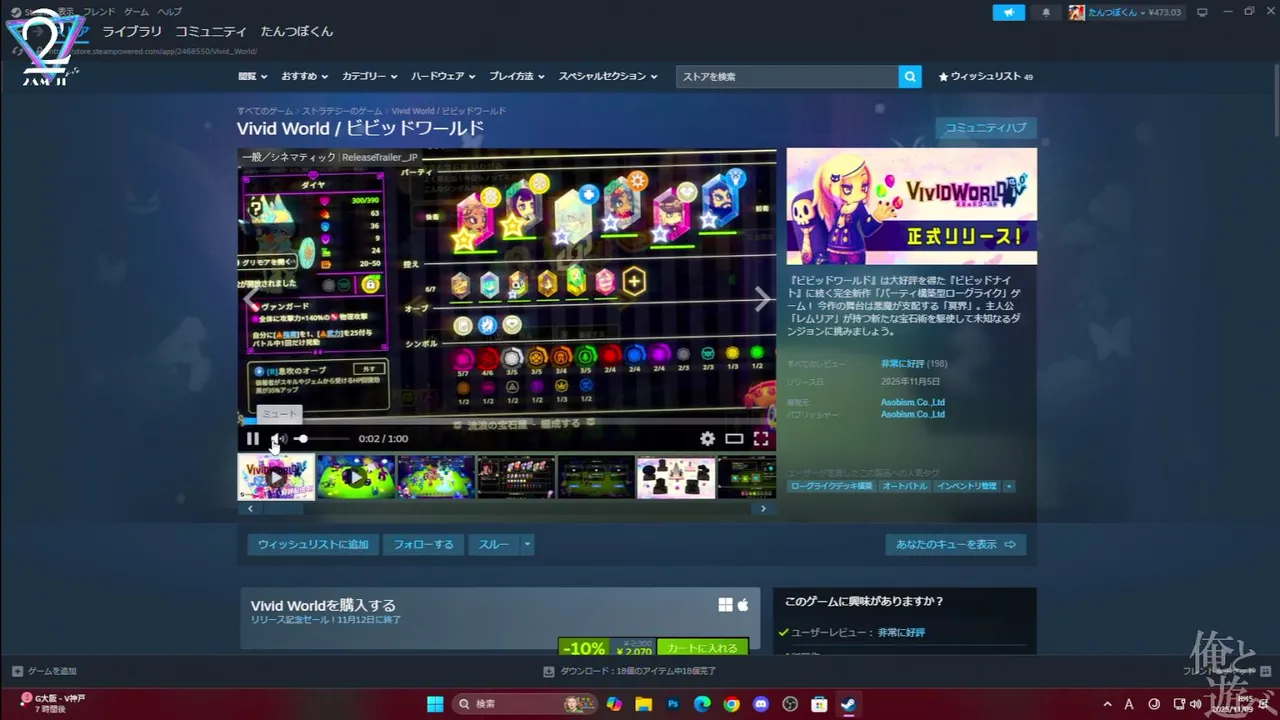Click the コミュニティハブ button

[986, 128]
